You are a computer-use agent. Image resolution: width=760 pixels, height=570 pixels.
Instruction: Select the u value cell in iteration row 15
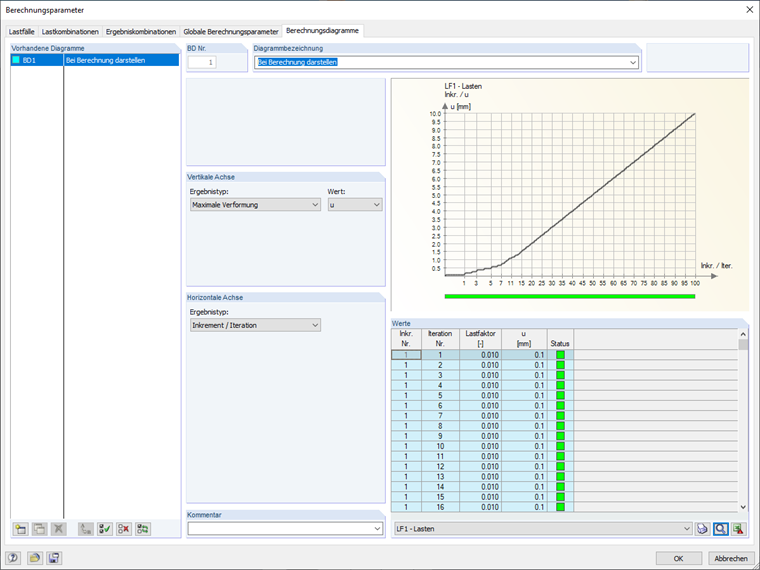coord(524,497)
